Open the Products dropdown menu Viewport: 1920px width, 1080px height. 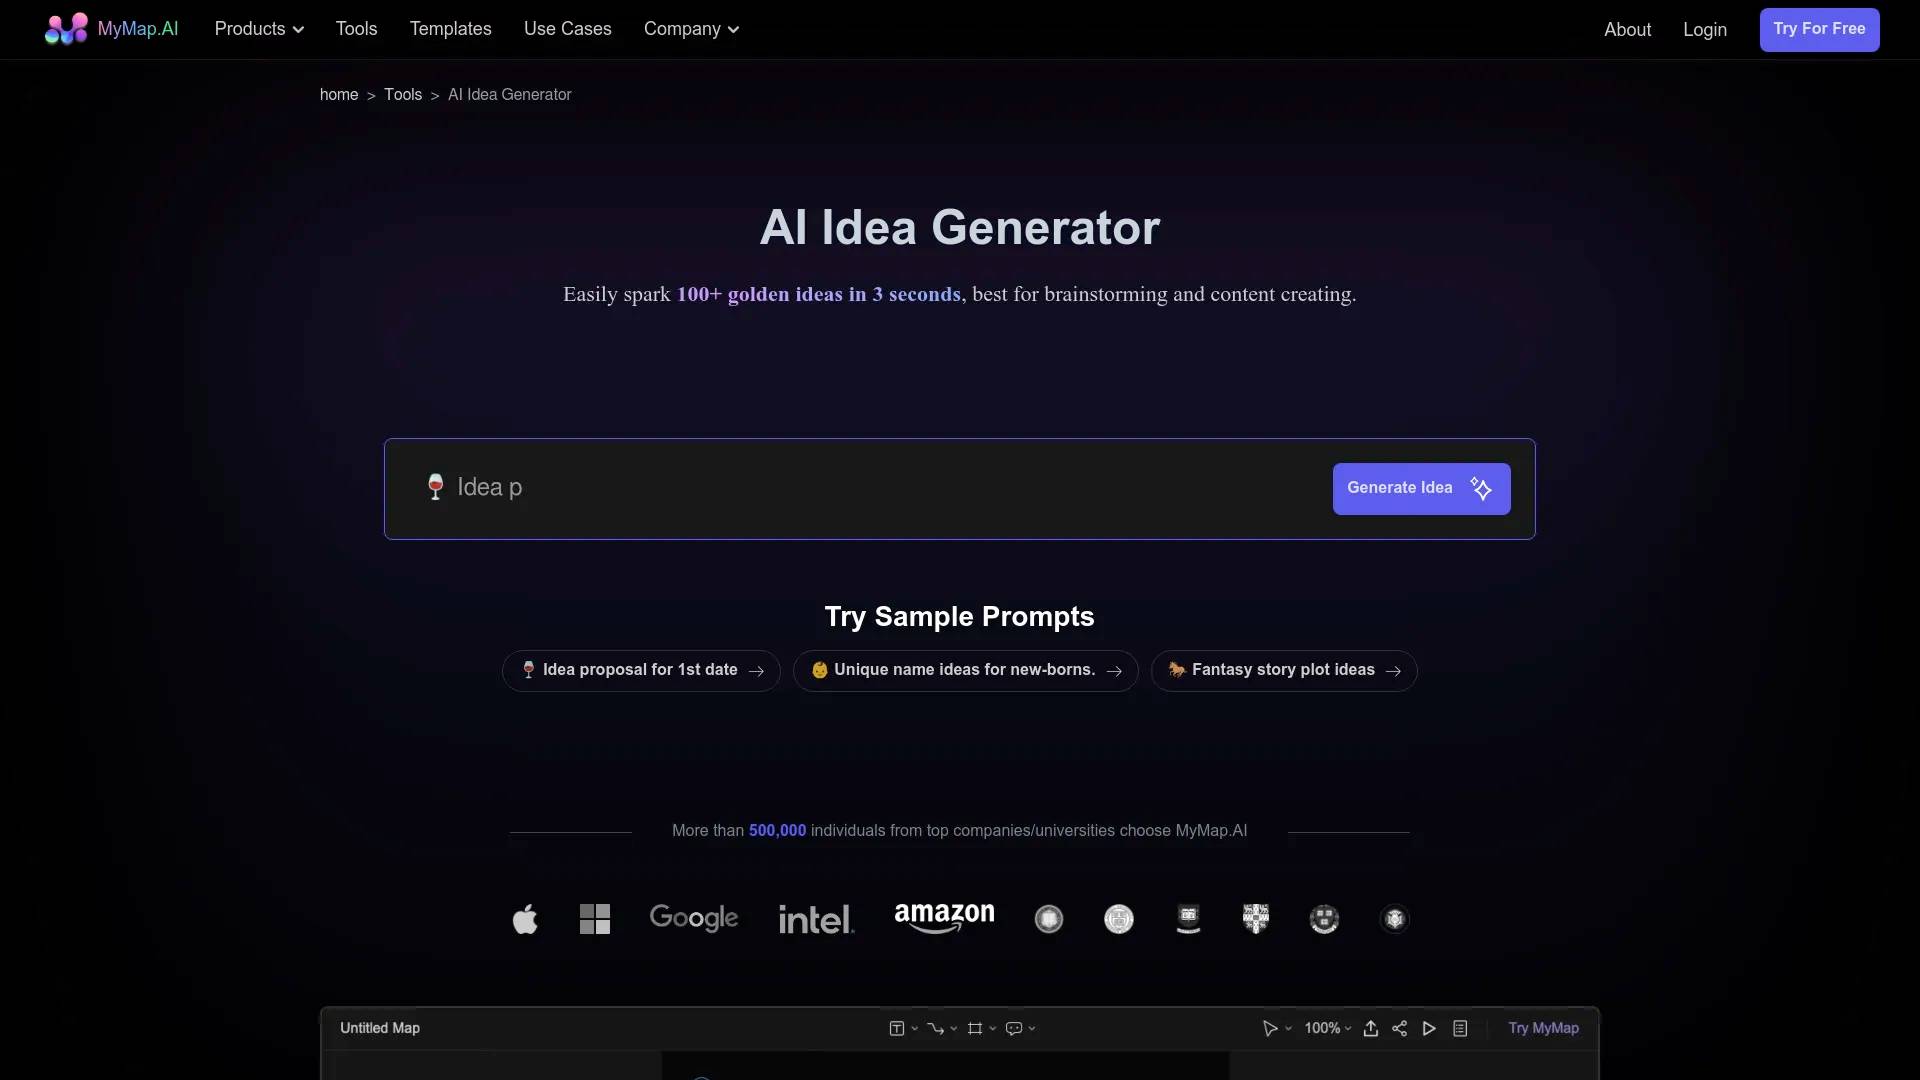[x=260, y=29]
